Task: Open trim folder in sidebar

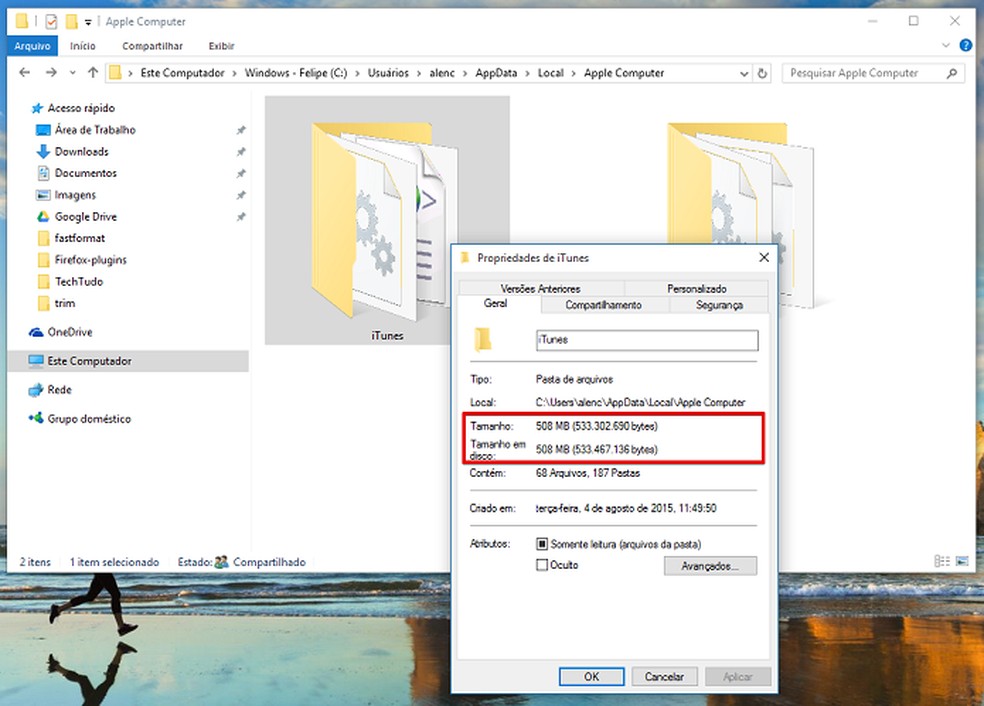Action: (65, 303)
